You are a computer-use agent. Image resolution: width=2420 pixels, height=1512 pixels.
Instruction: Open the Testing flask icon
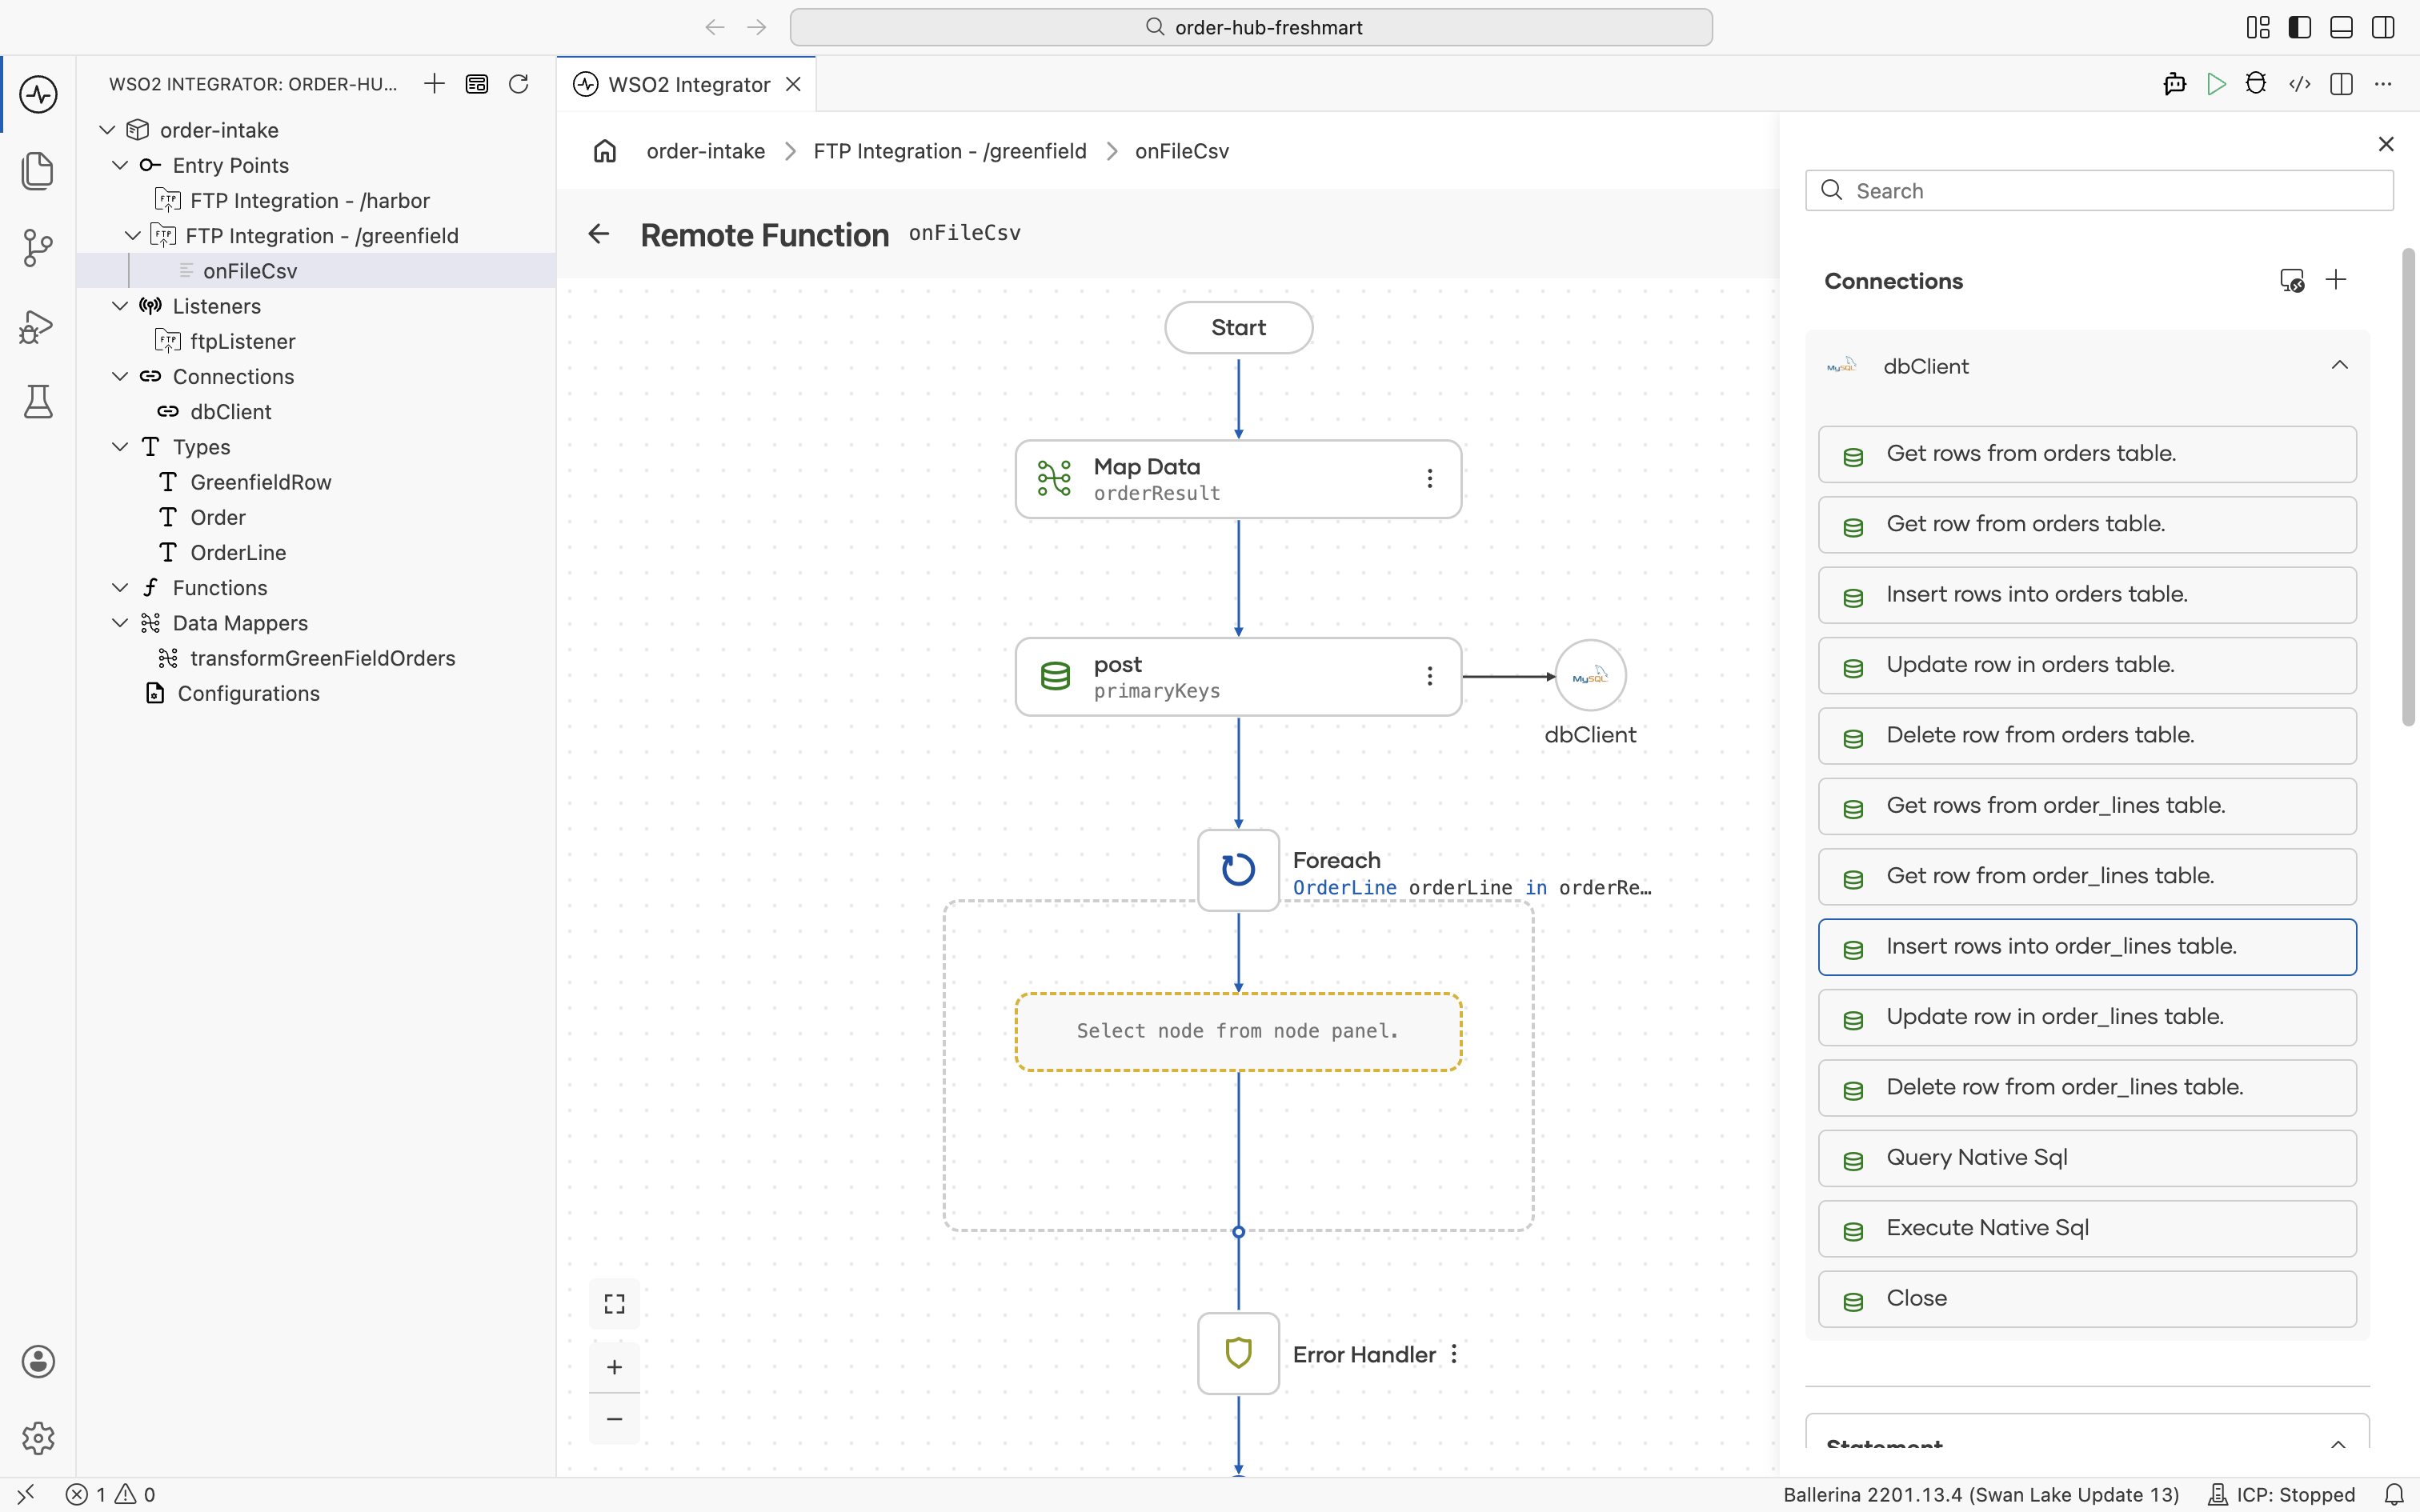tap(38, 402)
